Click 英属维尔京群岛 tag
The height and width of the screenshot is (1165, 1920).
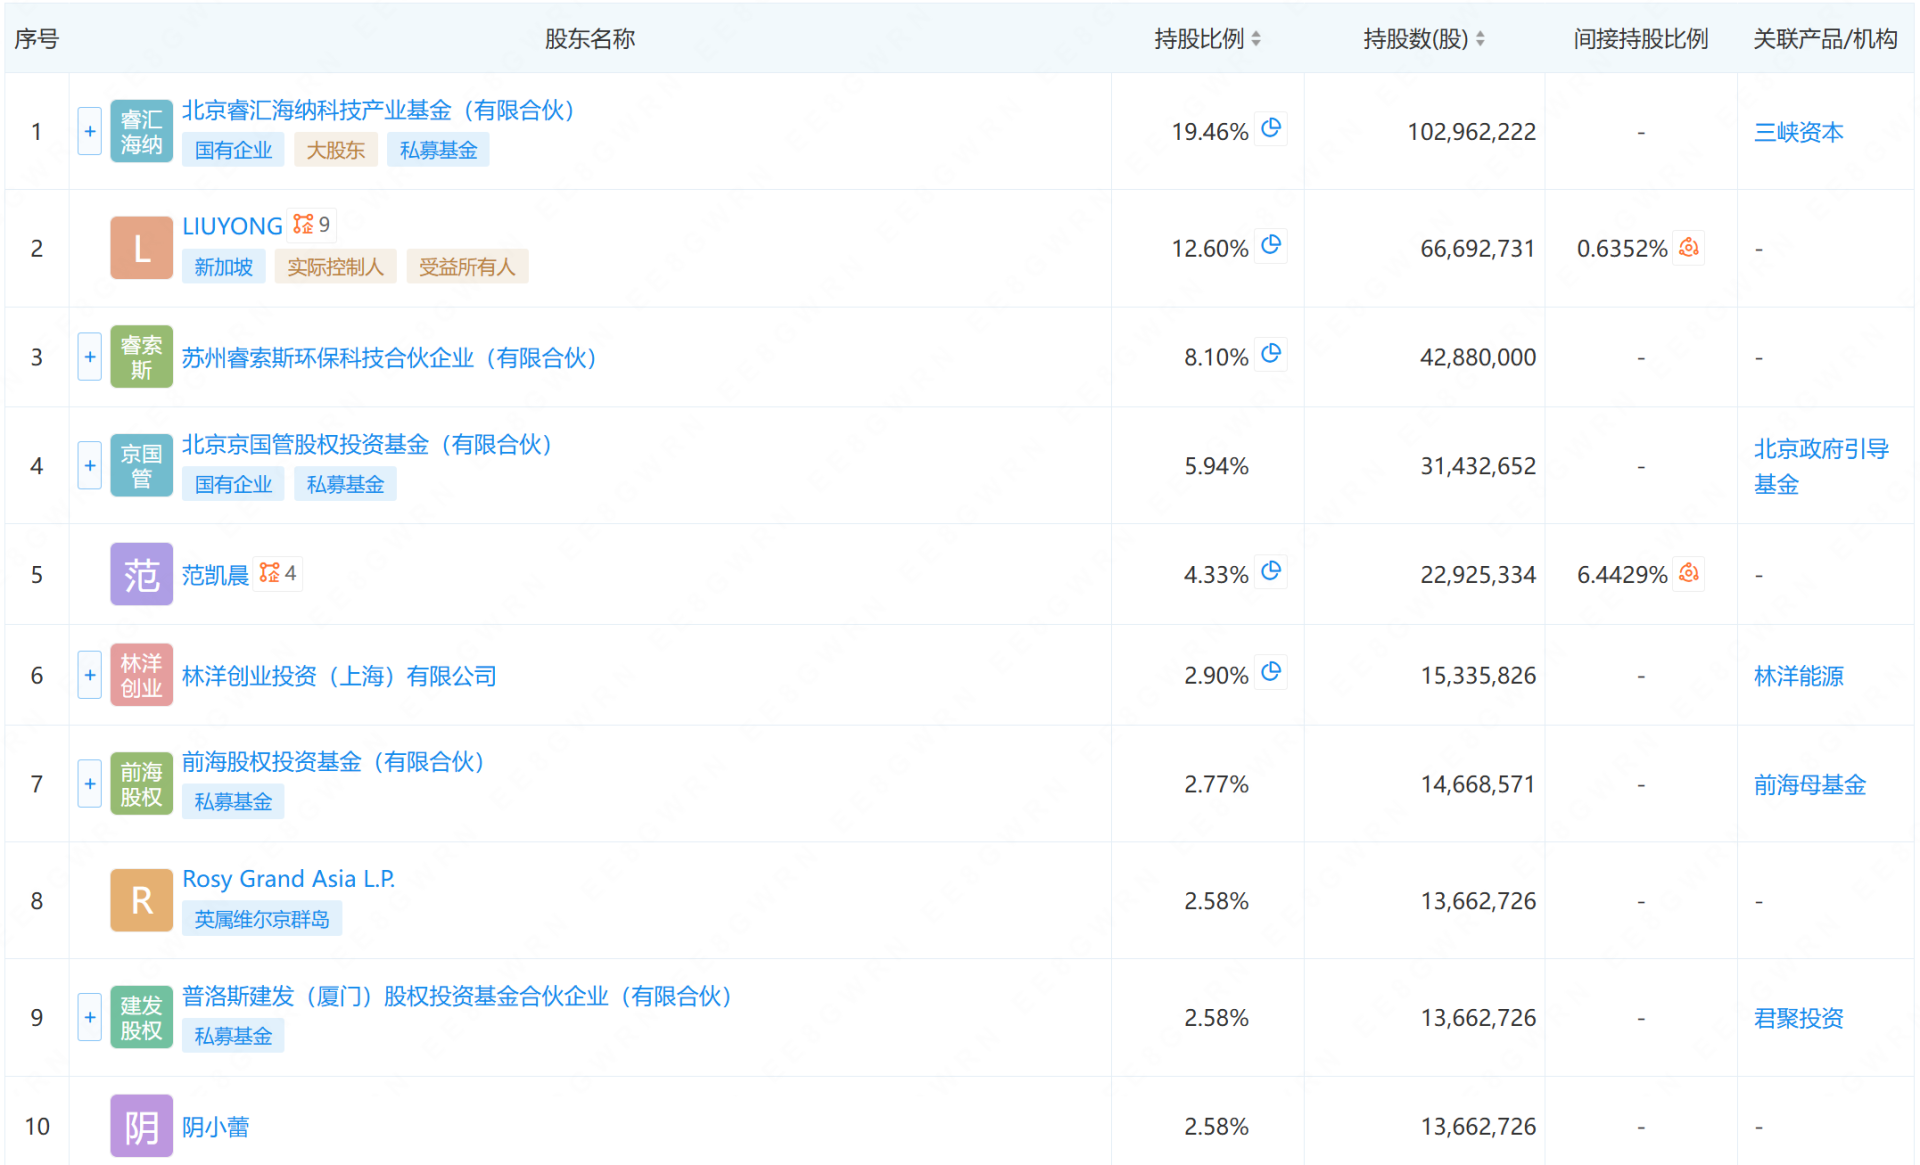tap(262, 919)
